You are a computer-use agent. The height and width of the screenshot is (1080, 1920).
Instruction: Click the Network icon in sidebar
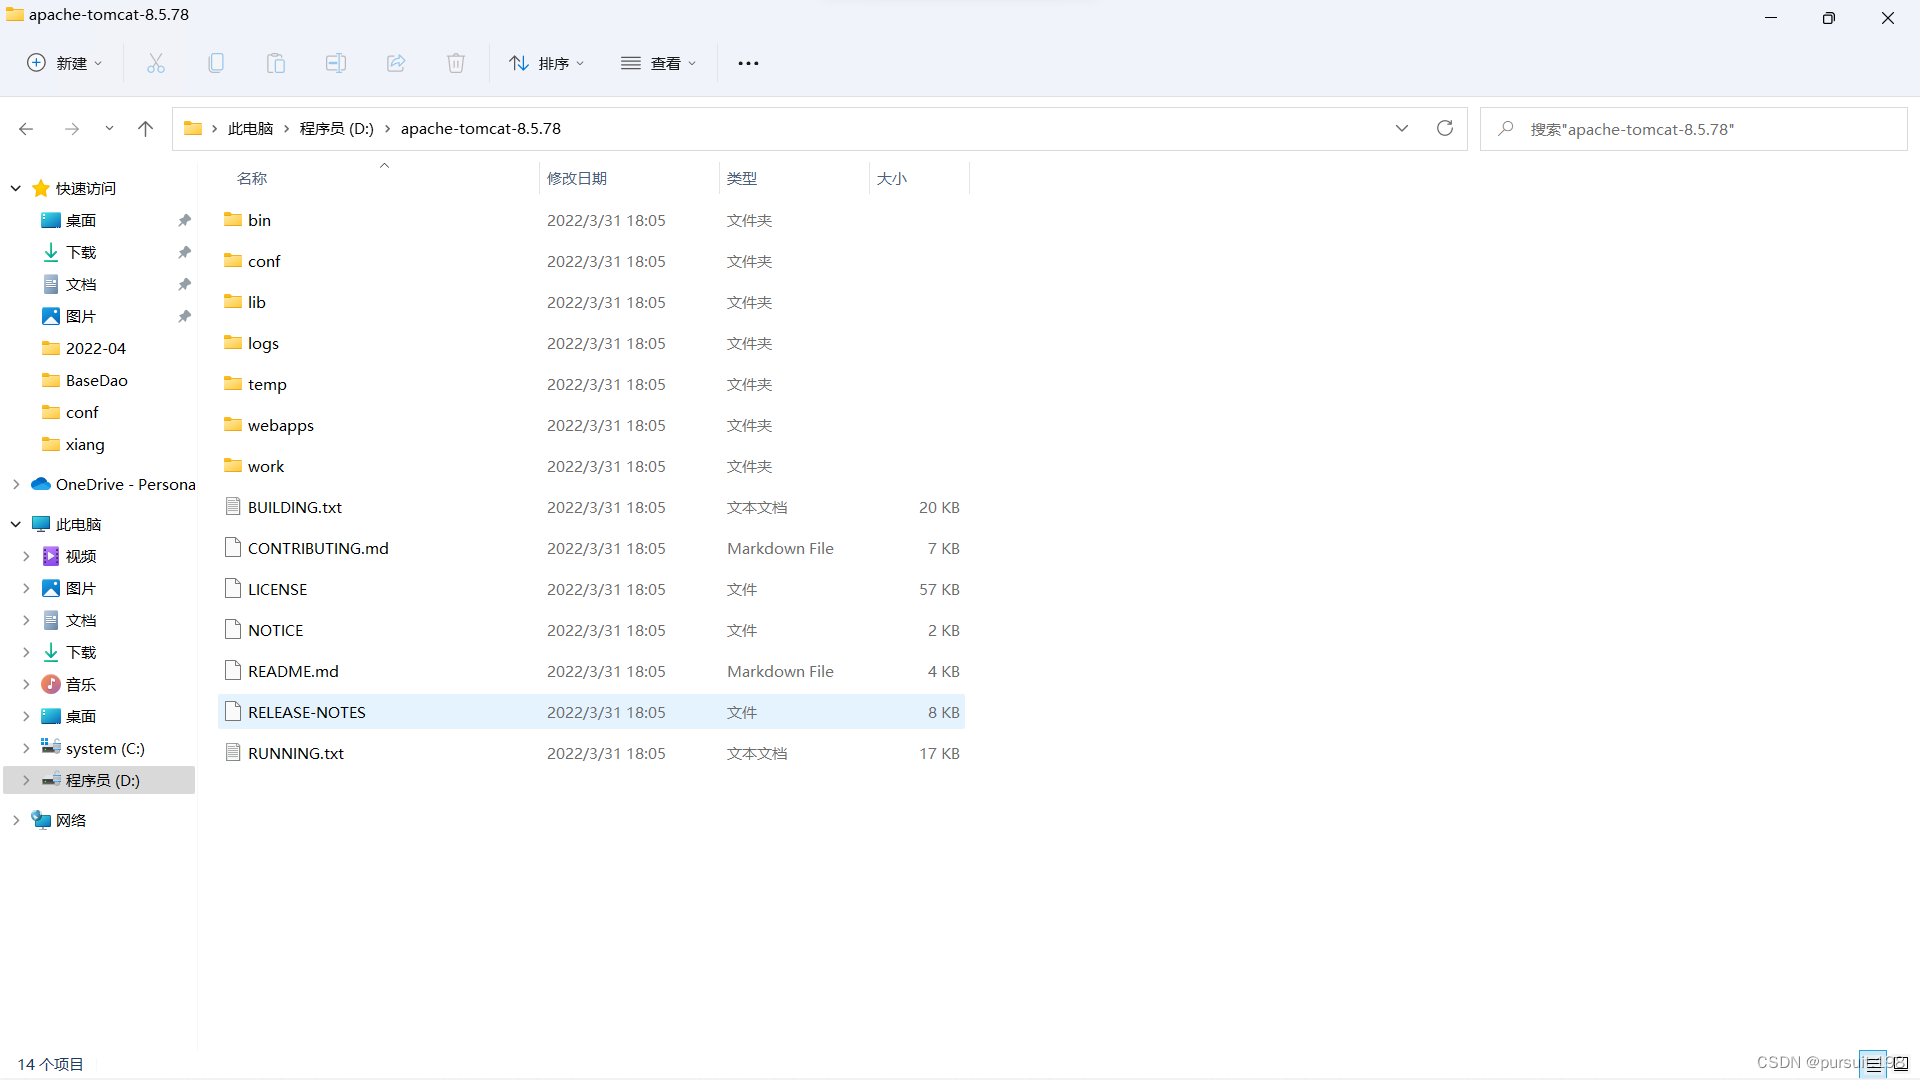(41, 820)
